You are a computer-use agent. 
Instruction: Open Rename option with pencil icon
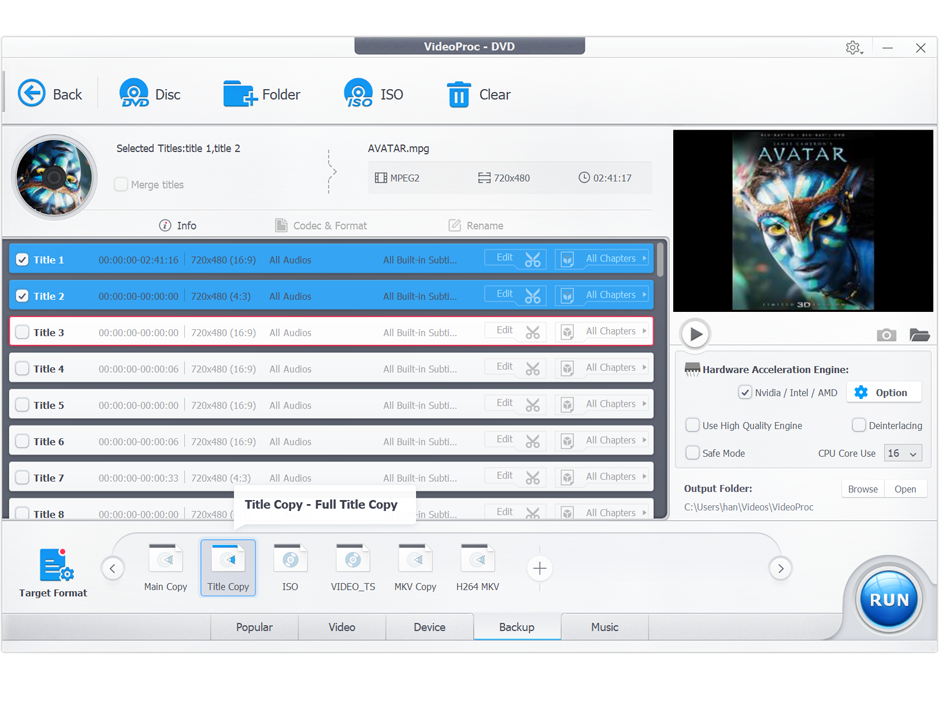(476, 225)
